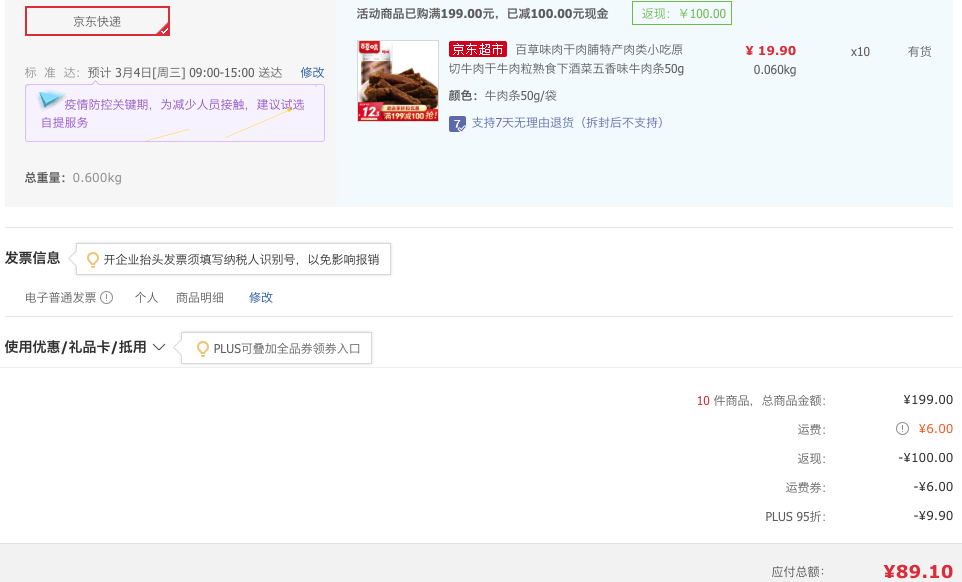Click the PLUS 95折 discount -¥9.90

[x=933, y=516]
